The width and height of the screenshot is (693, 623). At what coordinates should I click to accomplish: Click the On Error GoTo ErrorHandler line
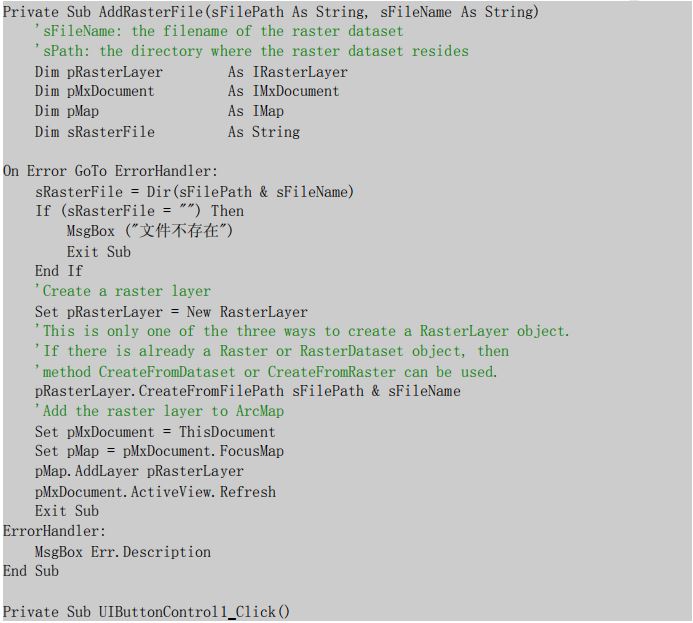(x=110, y=171)
